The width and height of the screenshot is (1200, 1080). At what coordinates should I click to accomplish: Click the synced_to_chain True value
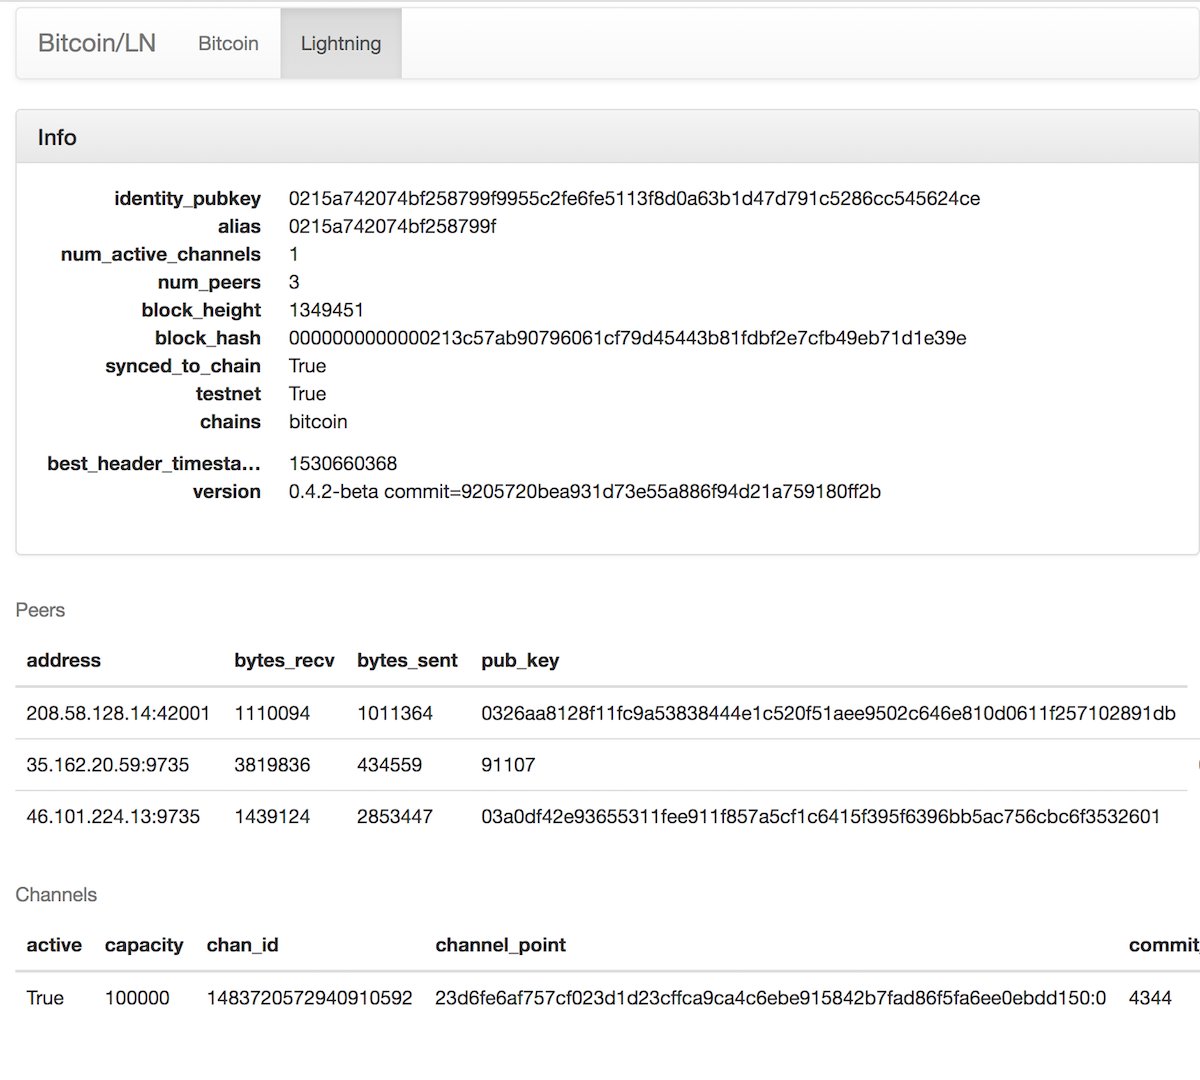[x=307, y=366]
